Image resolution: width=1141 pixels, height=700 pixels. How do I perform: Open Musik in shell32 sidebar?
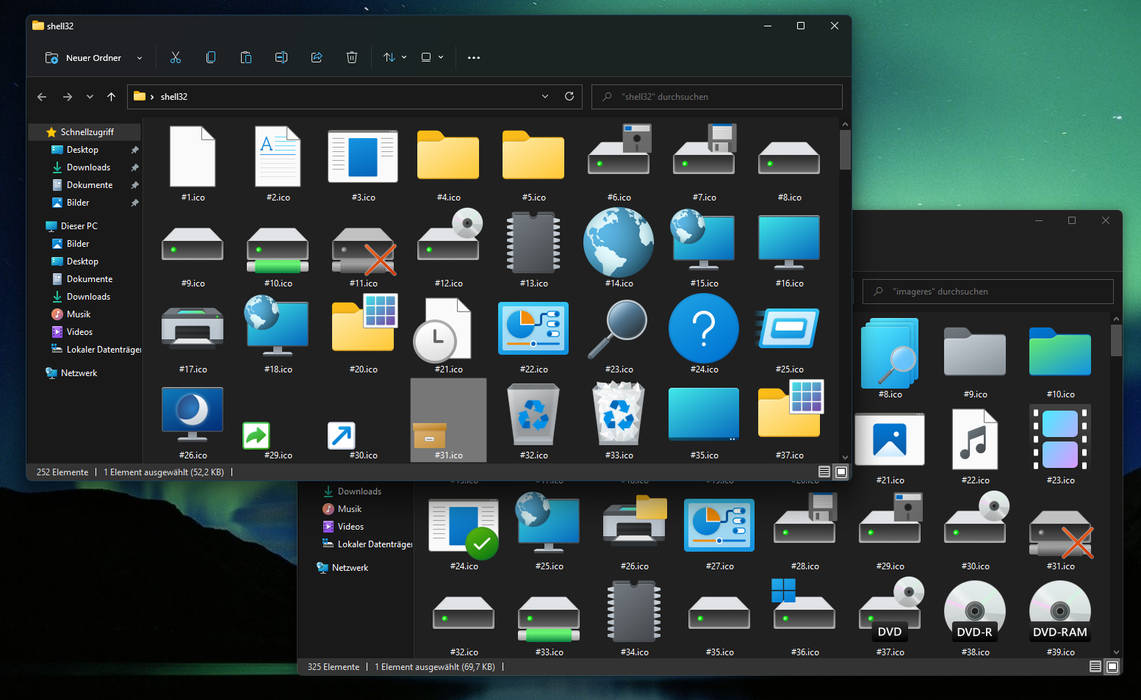(x=71, y=314)
